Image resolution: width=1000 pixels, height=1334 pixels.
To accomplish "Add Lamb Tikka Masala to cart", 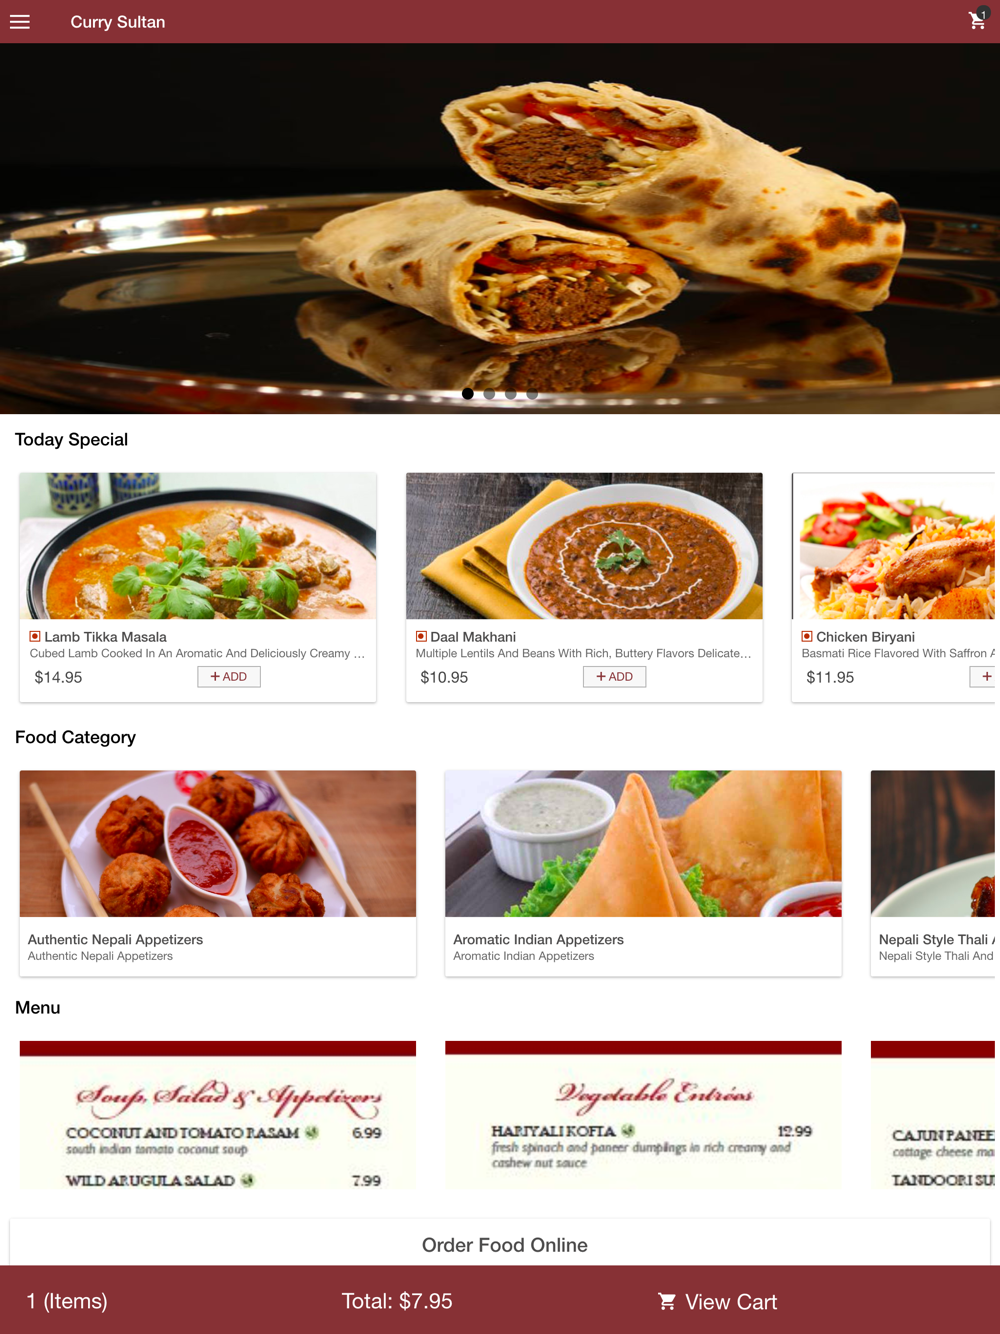I will 229,677.
